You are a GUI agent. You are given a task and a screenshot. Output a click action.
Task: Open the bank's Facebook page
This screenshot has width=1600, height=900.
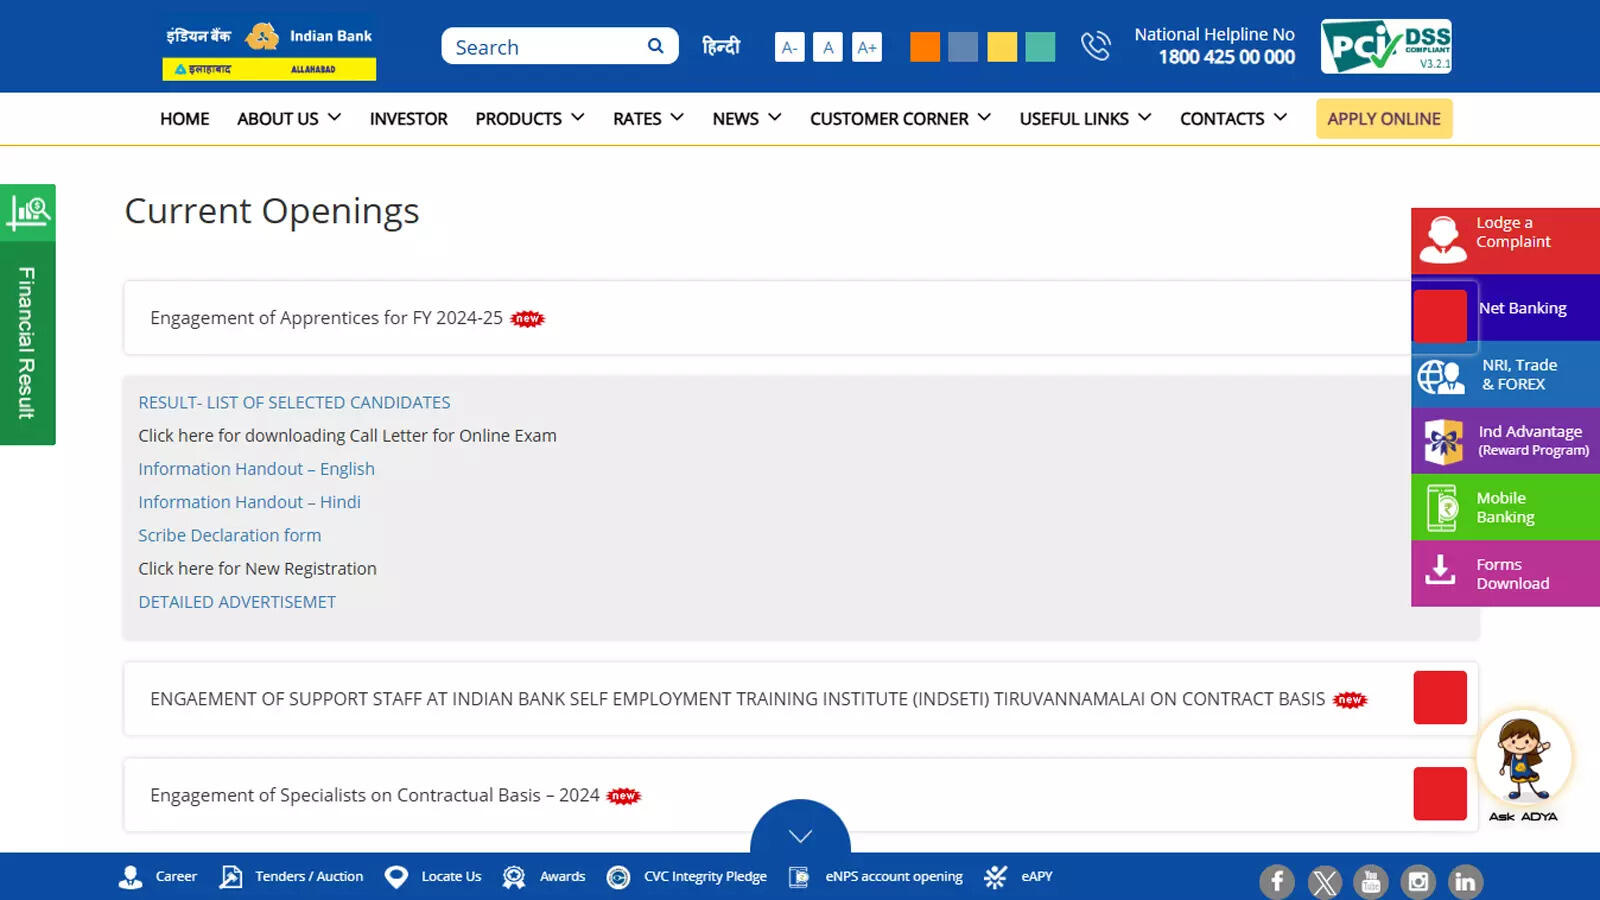pos(1277,881)
